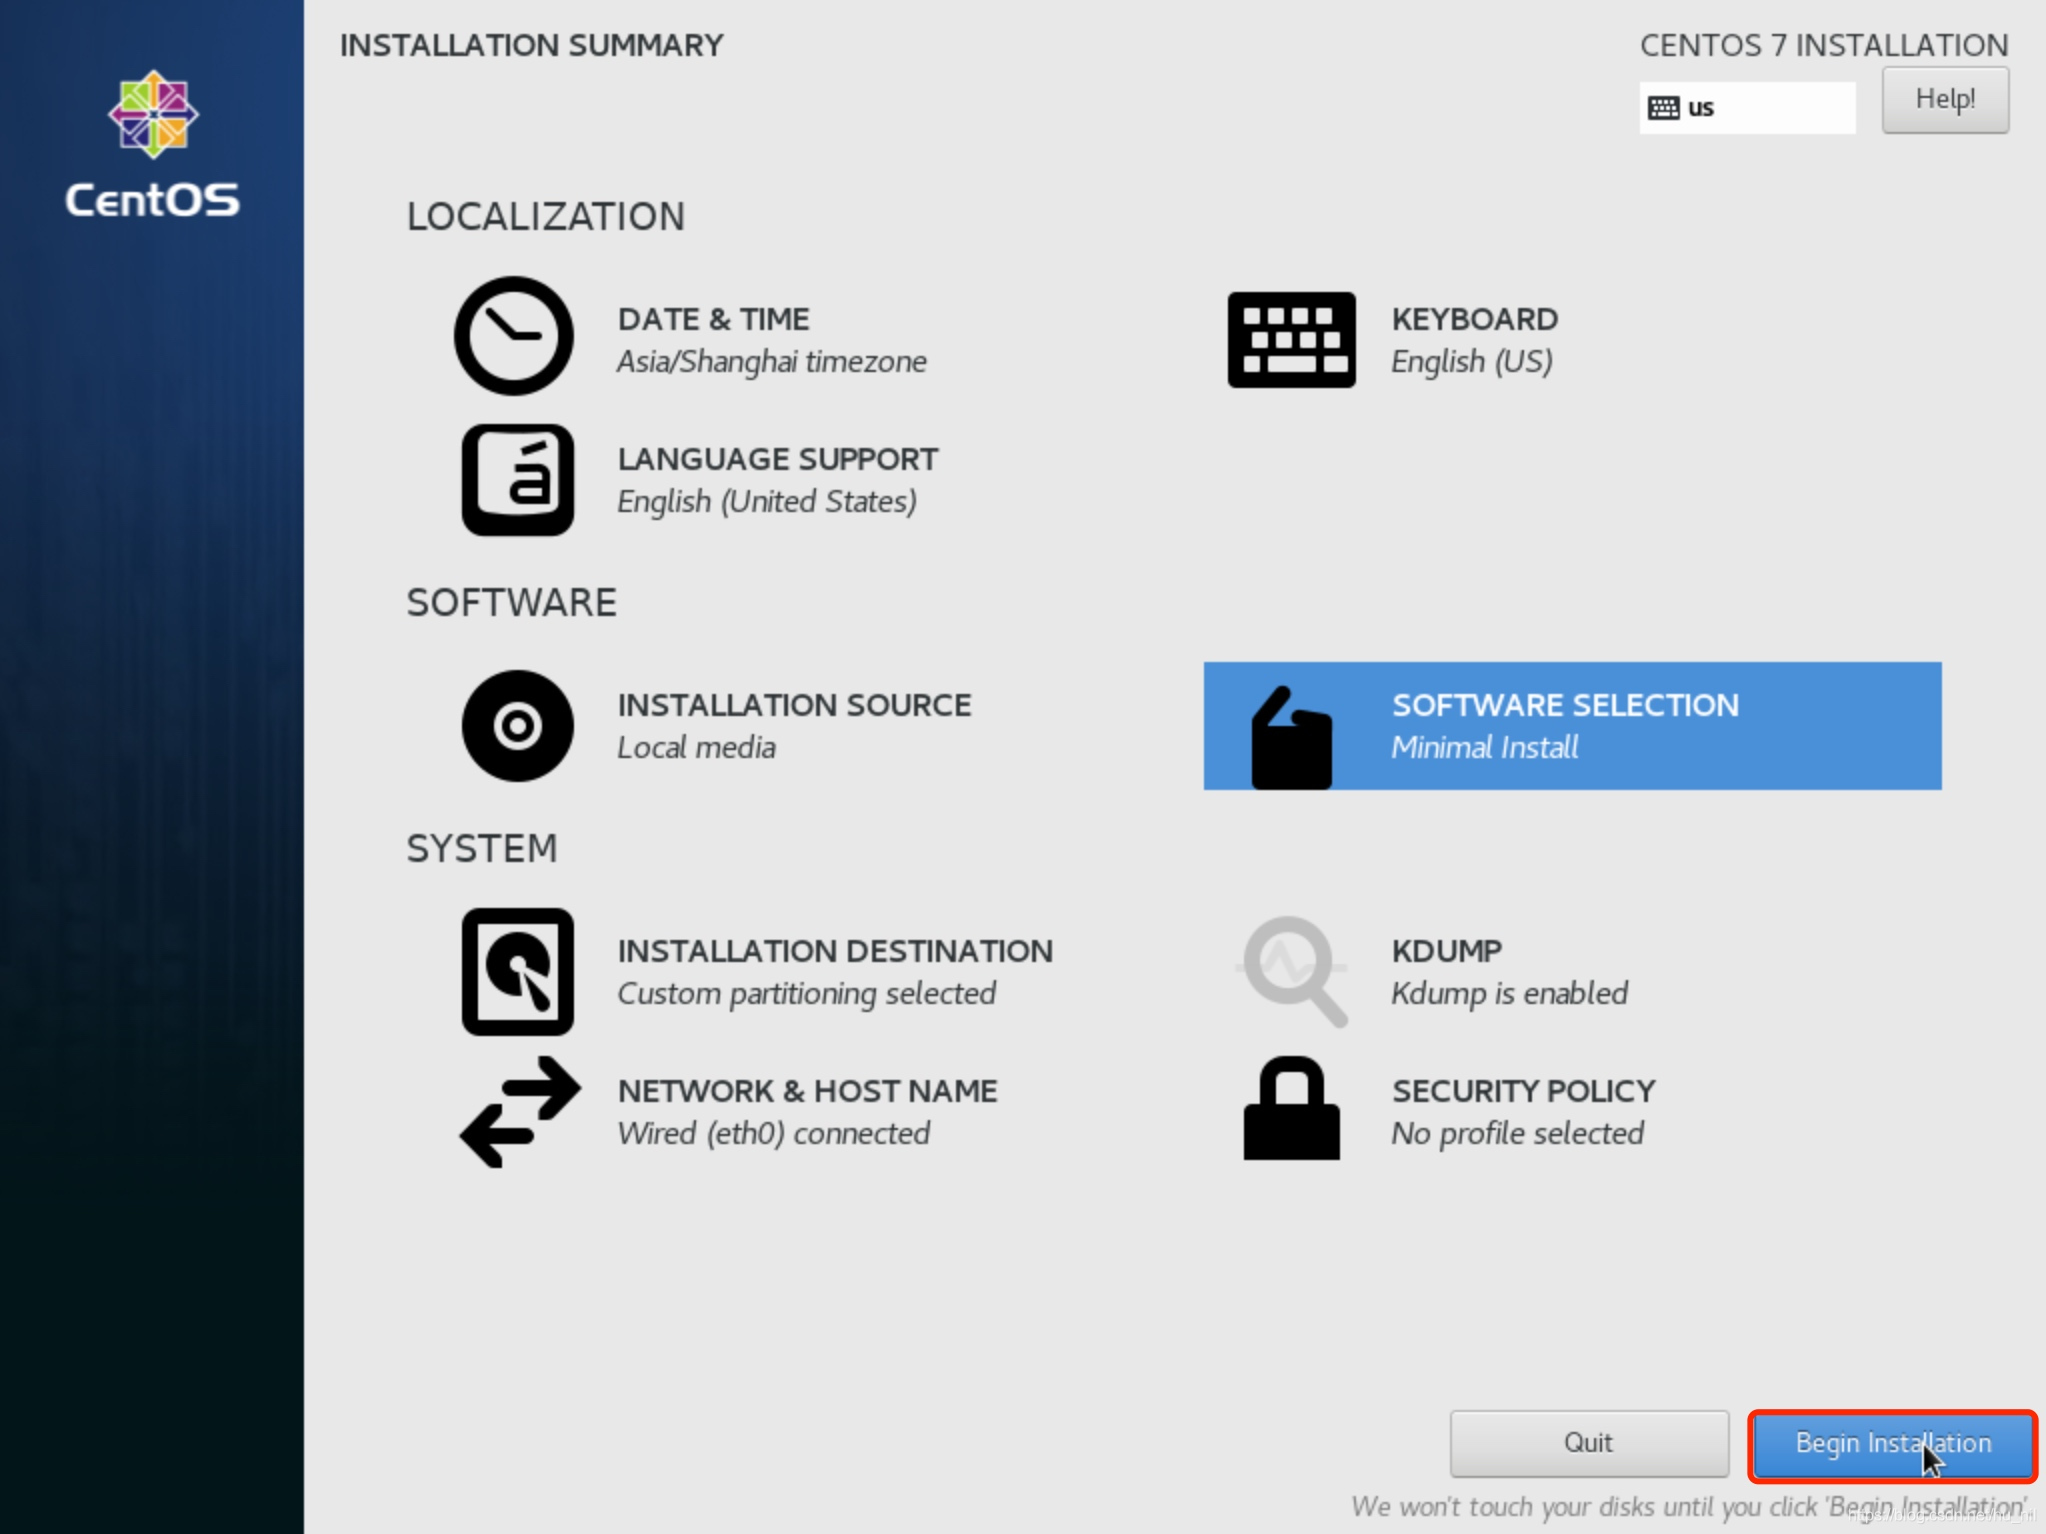This screenshot has width=2046, height=1534.
Task: Open the SECURITY POLICY label
Action: pos(1523,1091)
